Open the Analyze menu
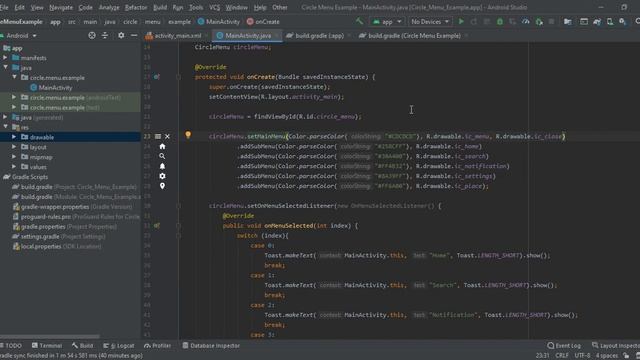This screenshot has height=360, width=640. tap(109, 7)
